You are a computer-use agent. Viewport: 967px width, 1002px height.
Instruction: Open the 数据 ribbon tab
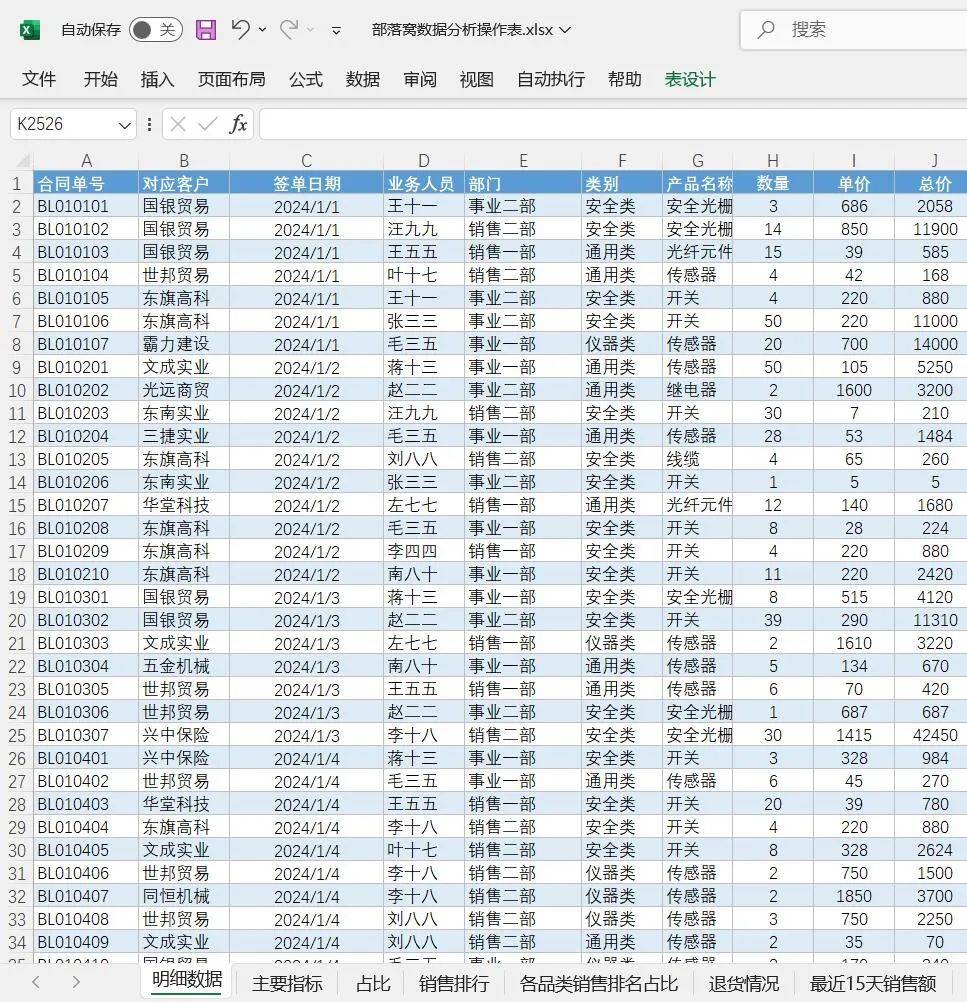[362, 79]
